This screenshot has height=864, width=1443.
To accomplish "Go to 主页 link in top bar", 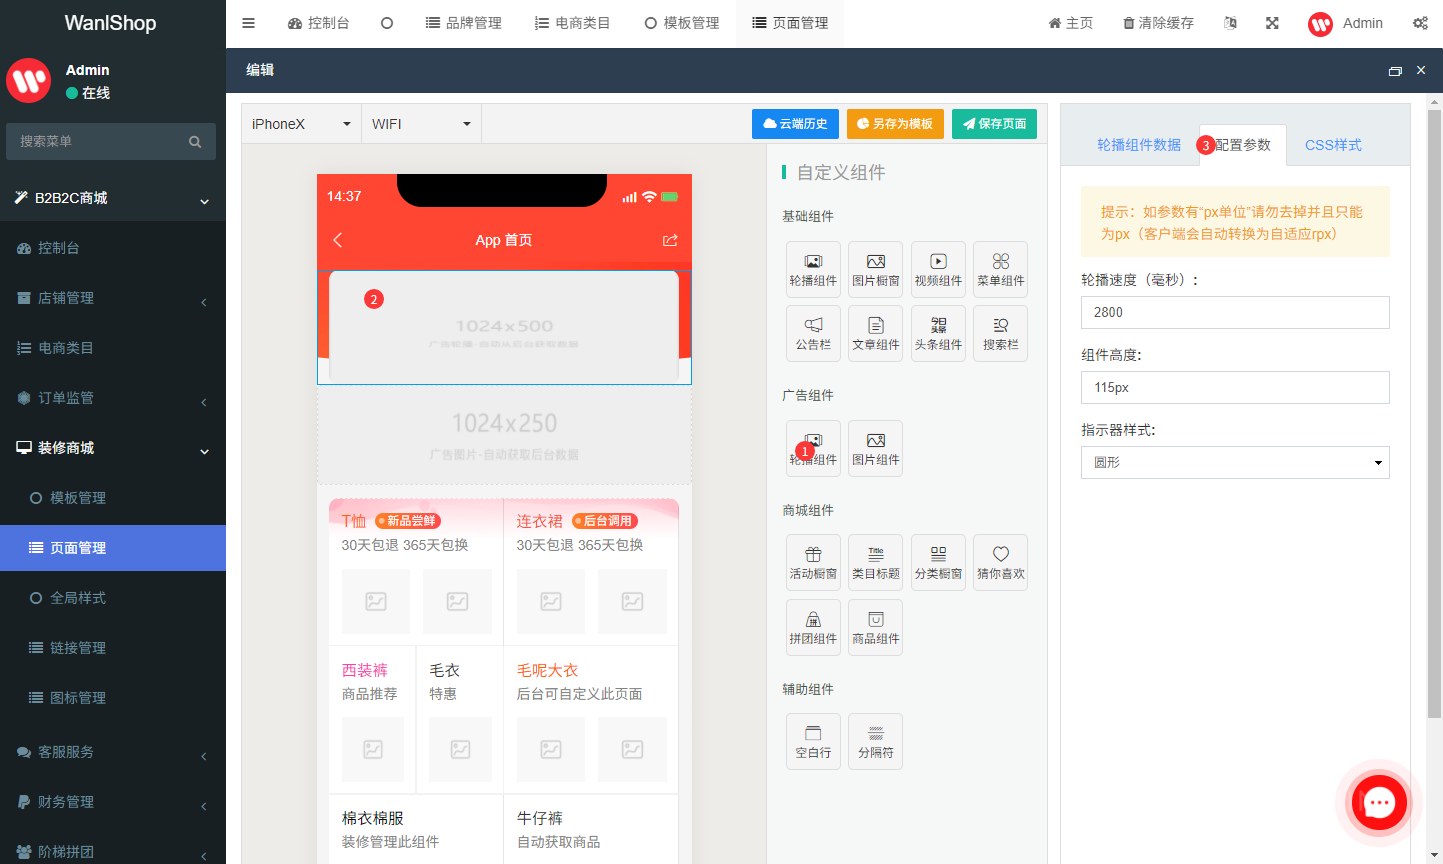I will click(1070, 23).
